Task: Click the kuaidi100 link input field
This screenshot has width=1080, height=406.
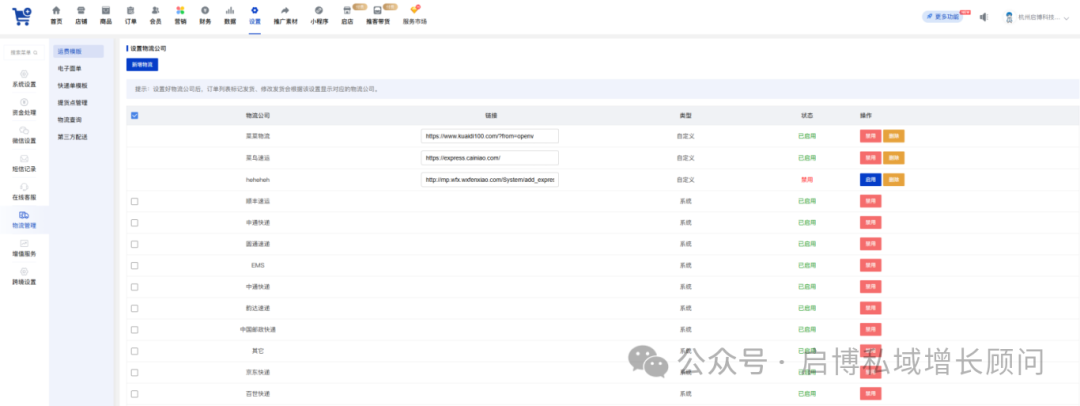Action: tap(489, 136)
